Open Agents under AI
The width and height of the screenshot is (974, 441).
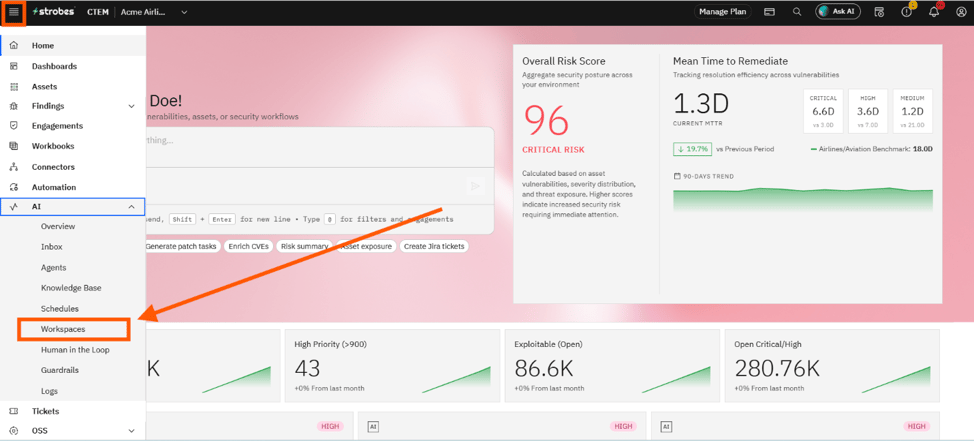point(53,268)
